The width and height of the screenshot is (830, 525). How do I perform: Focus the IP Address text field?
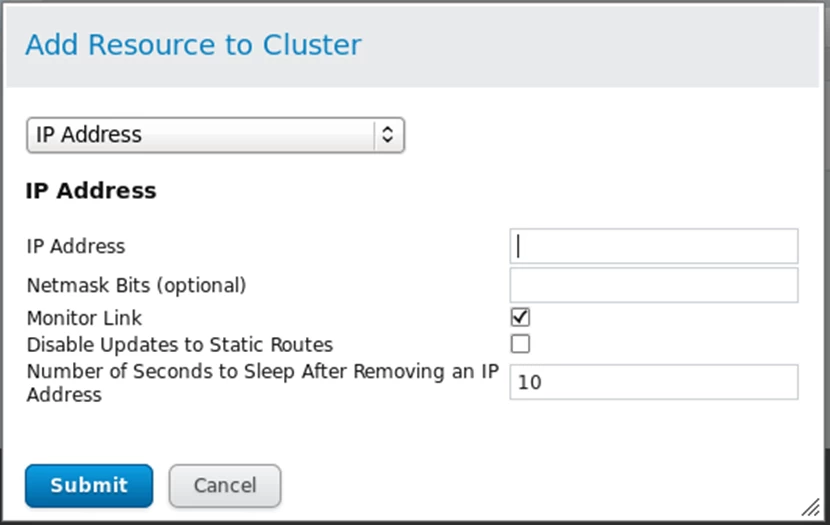654,246
